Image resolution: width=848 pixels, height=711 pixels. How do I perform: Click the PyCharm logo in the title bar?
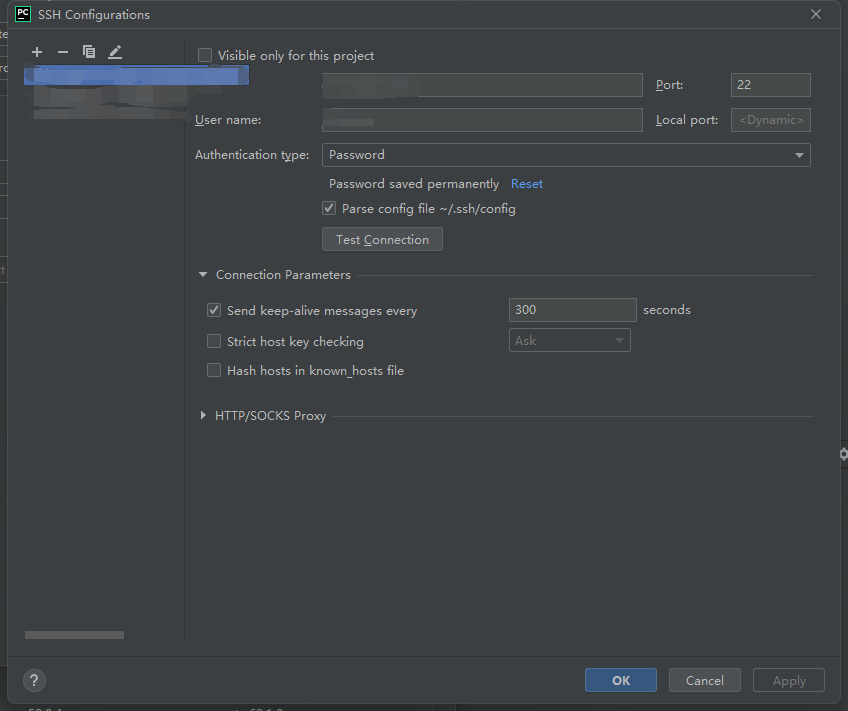point(23,14)
